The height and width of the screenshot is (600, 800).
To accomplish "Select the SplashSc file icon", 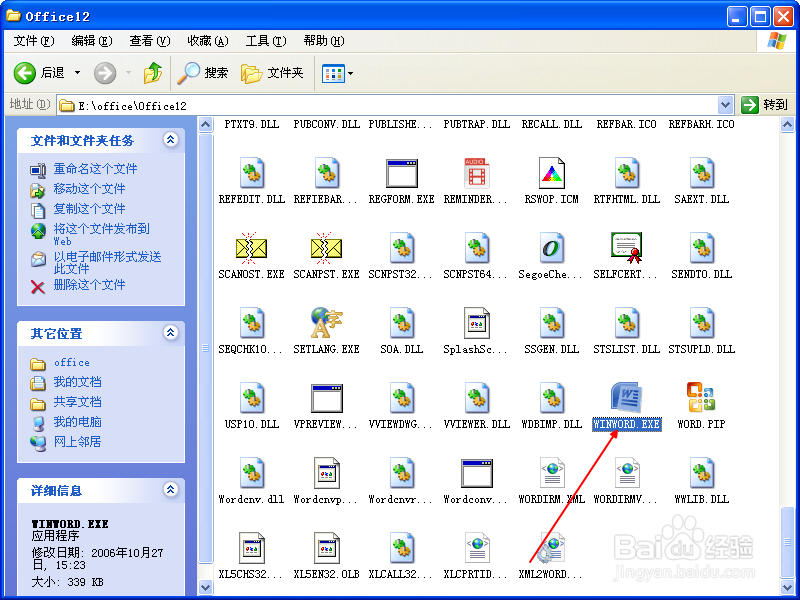I will click(477, 322).
